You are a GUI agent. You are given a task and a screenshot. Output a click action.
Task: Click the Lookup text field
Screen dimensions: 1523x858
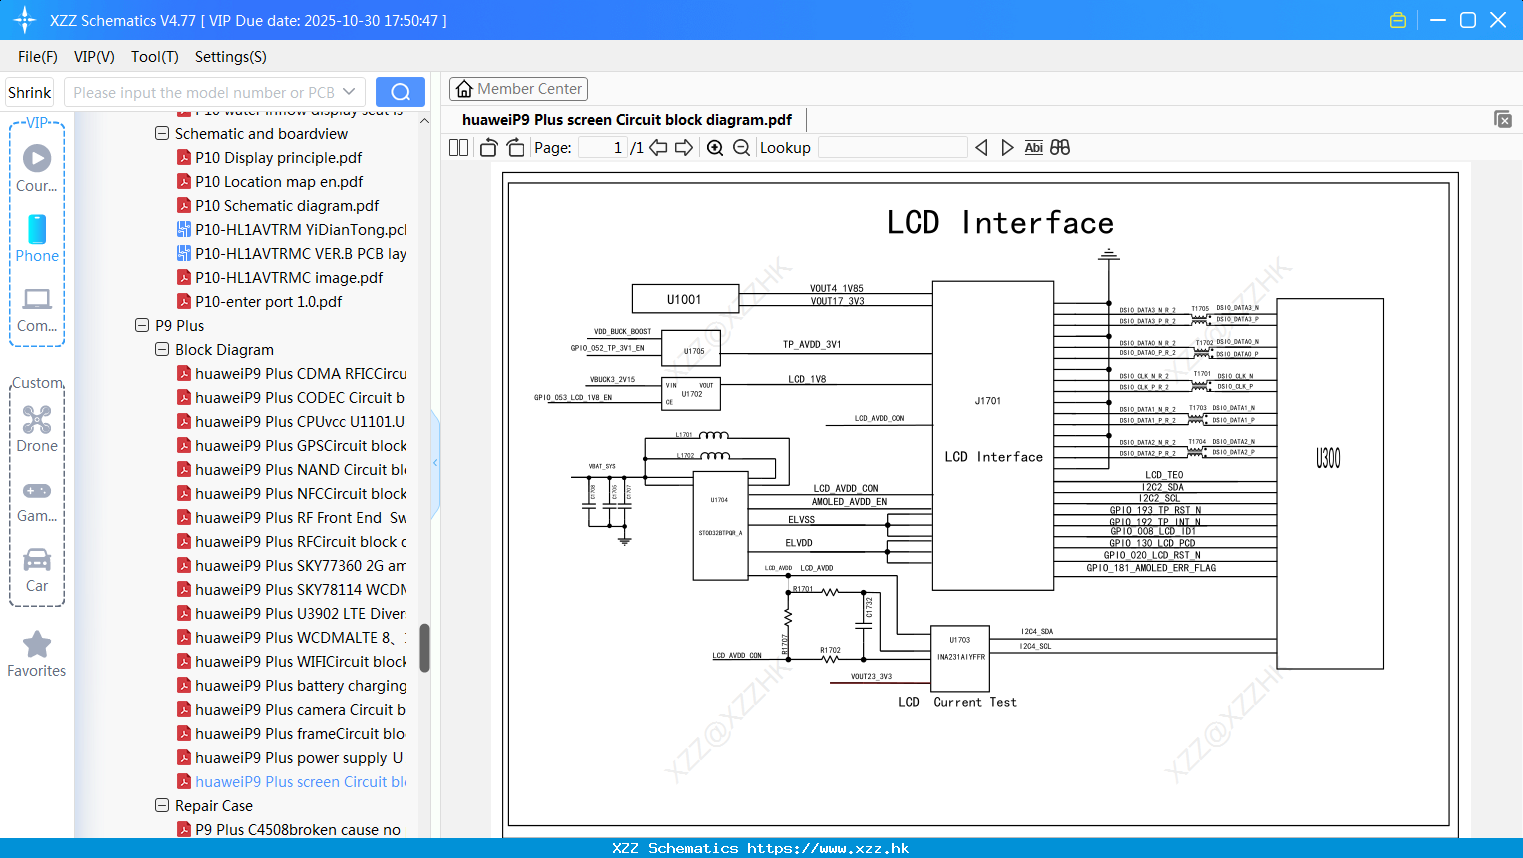pos(892,148)
